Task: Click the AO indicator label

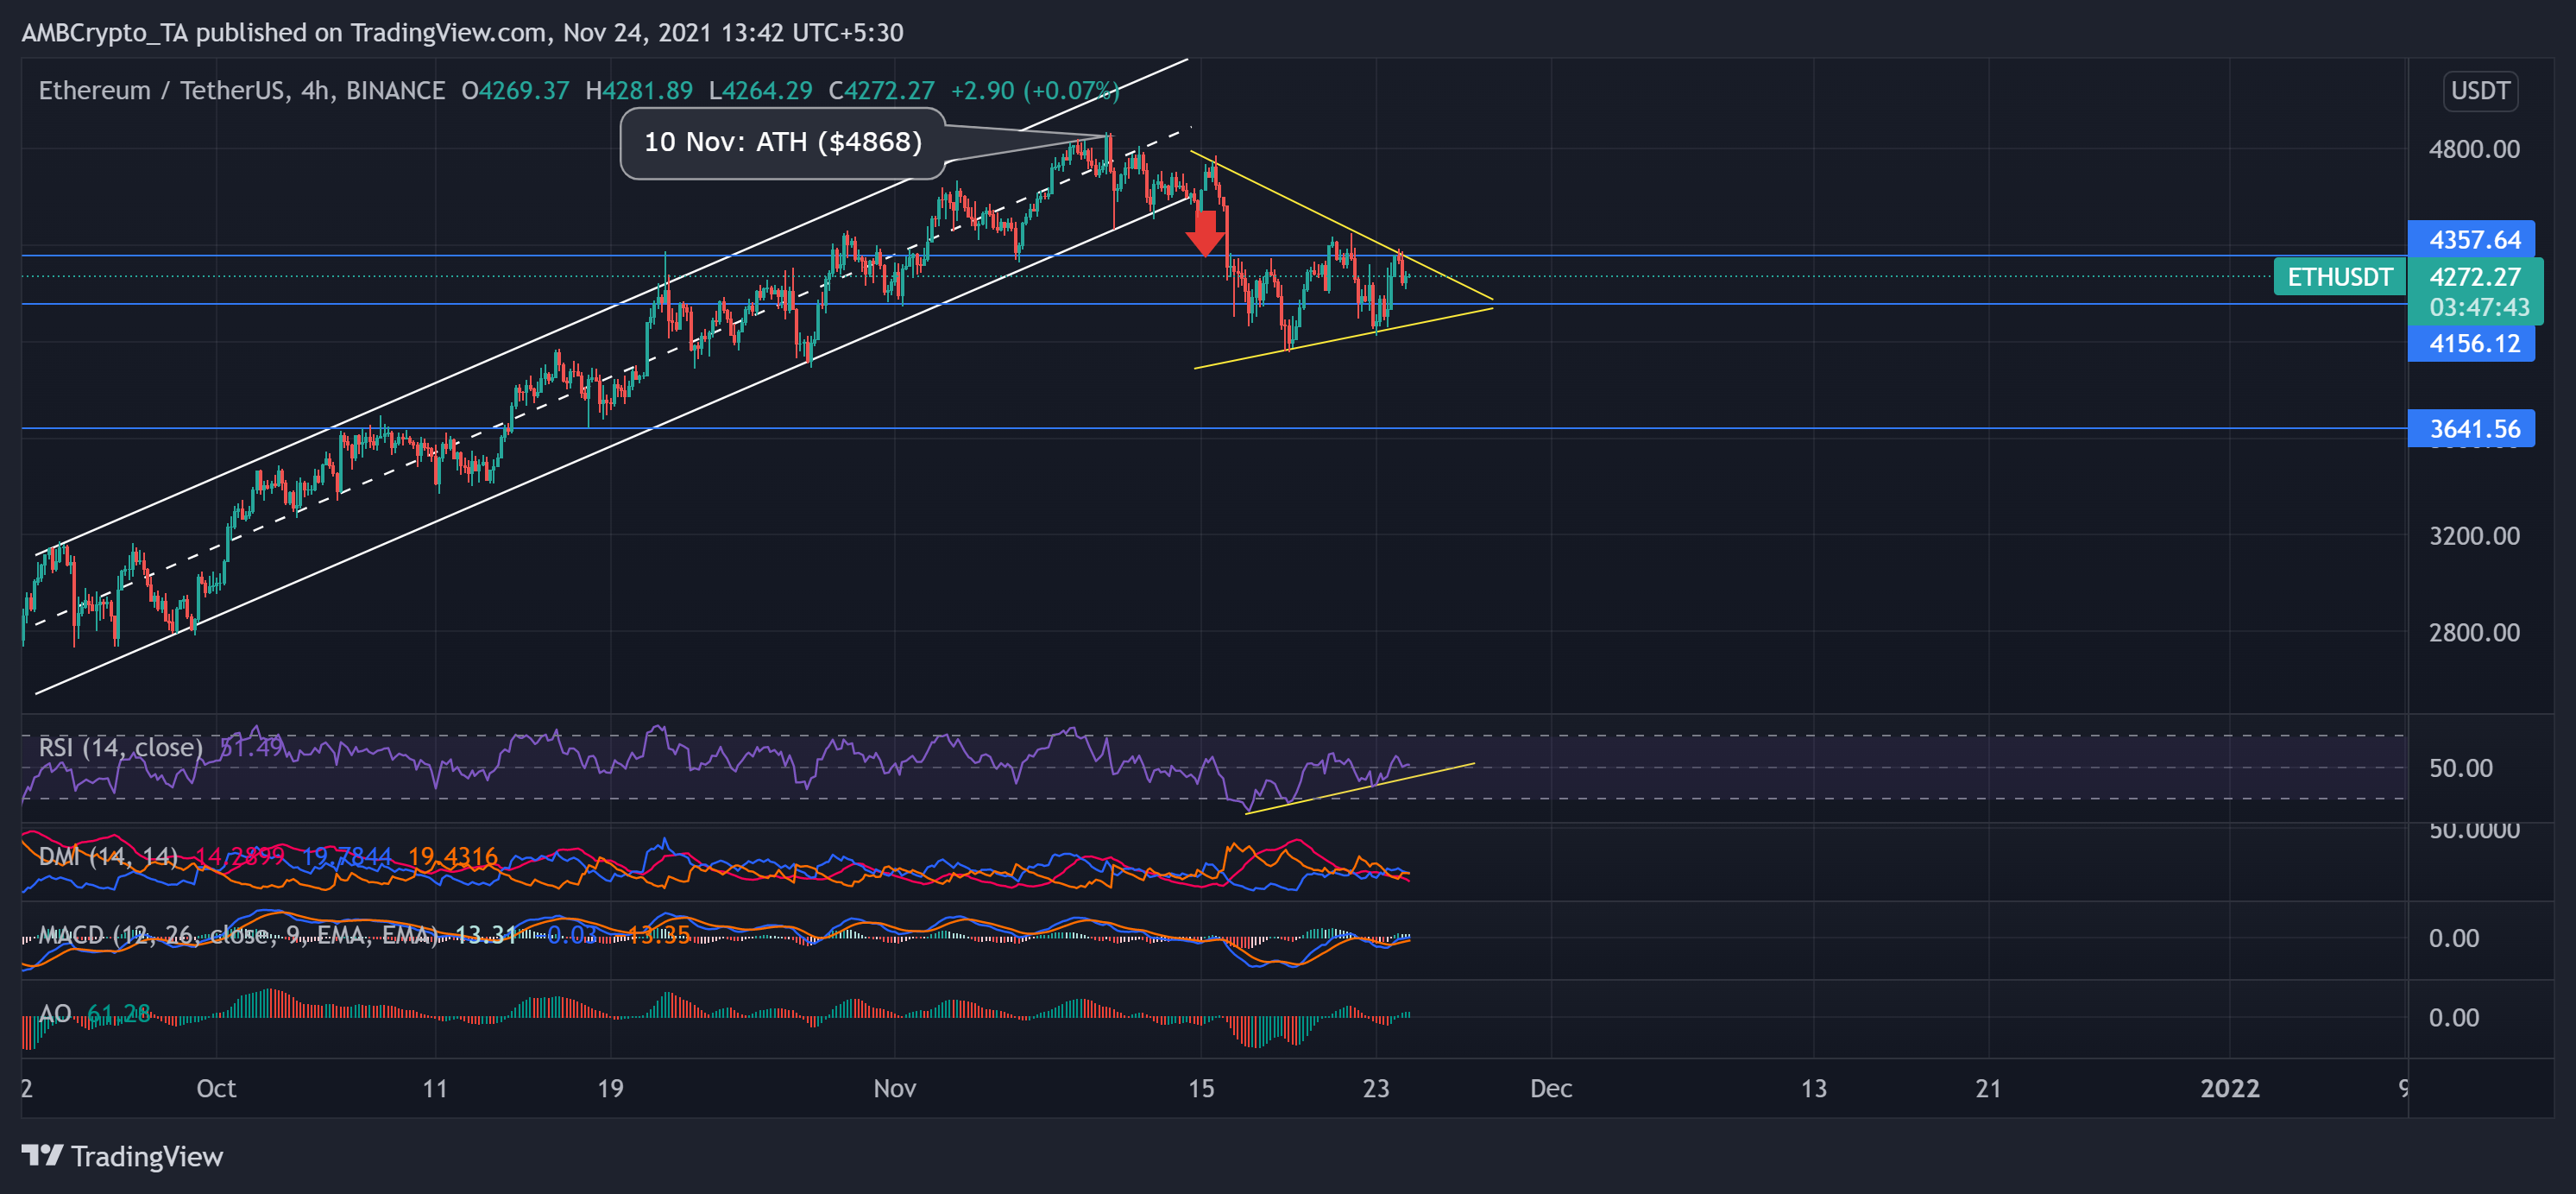Action: 55,1014
